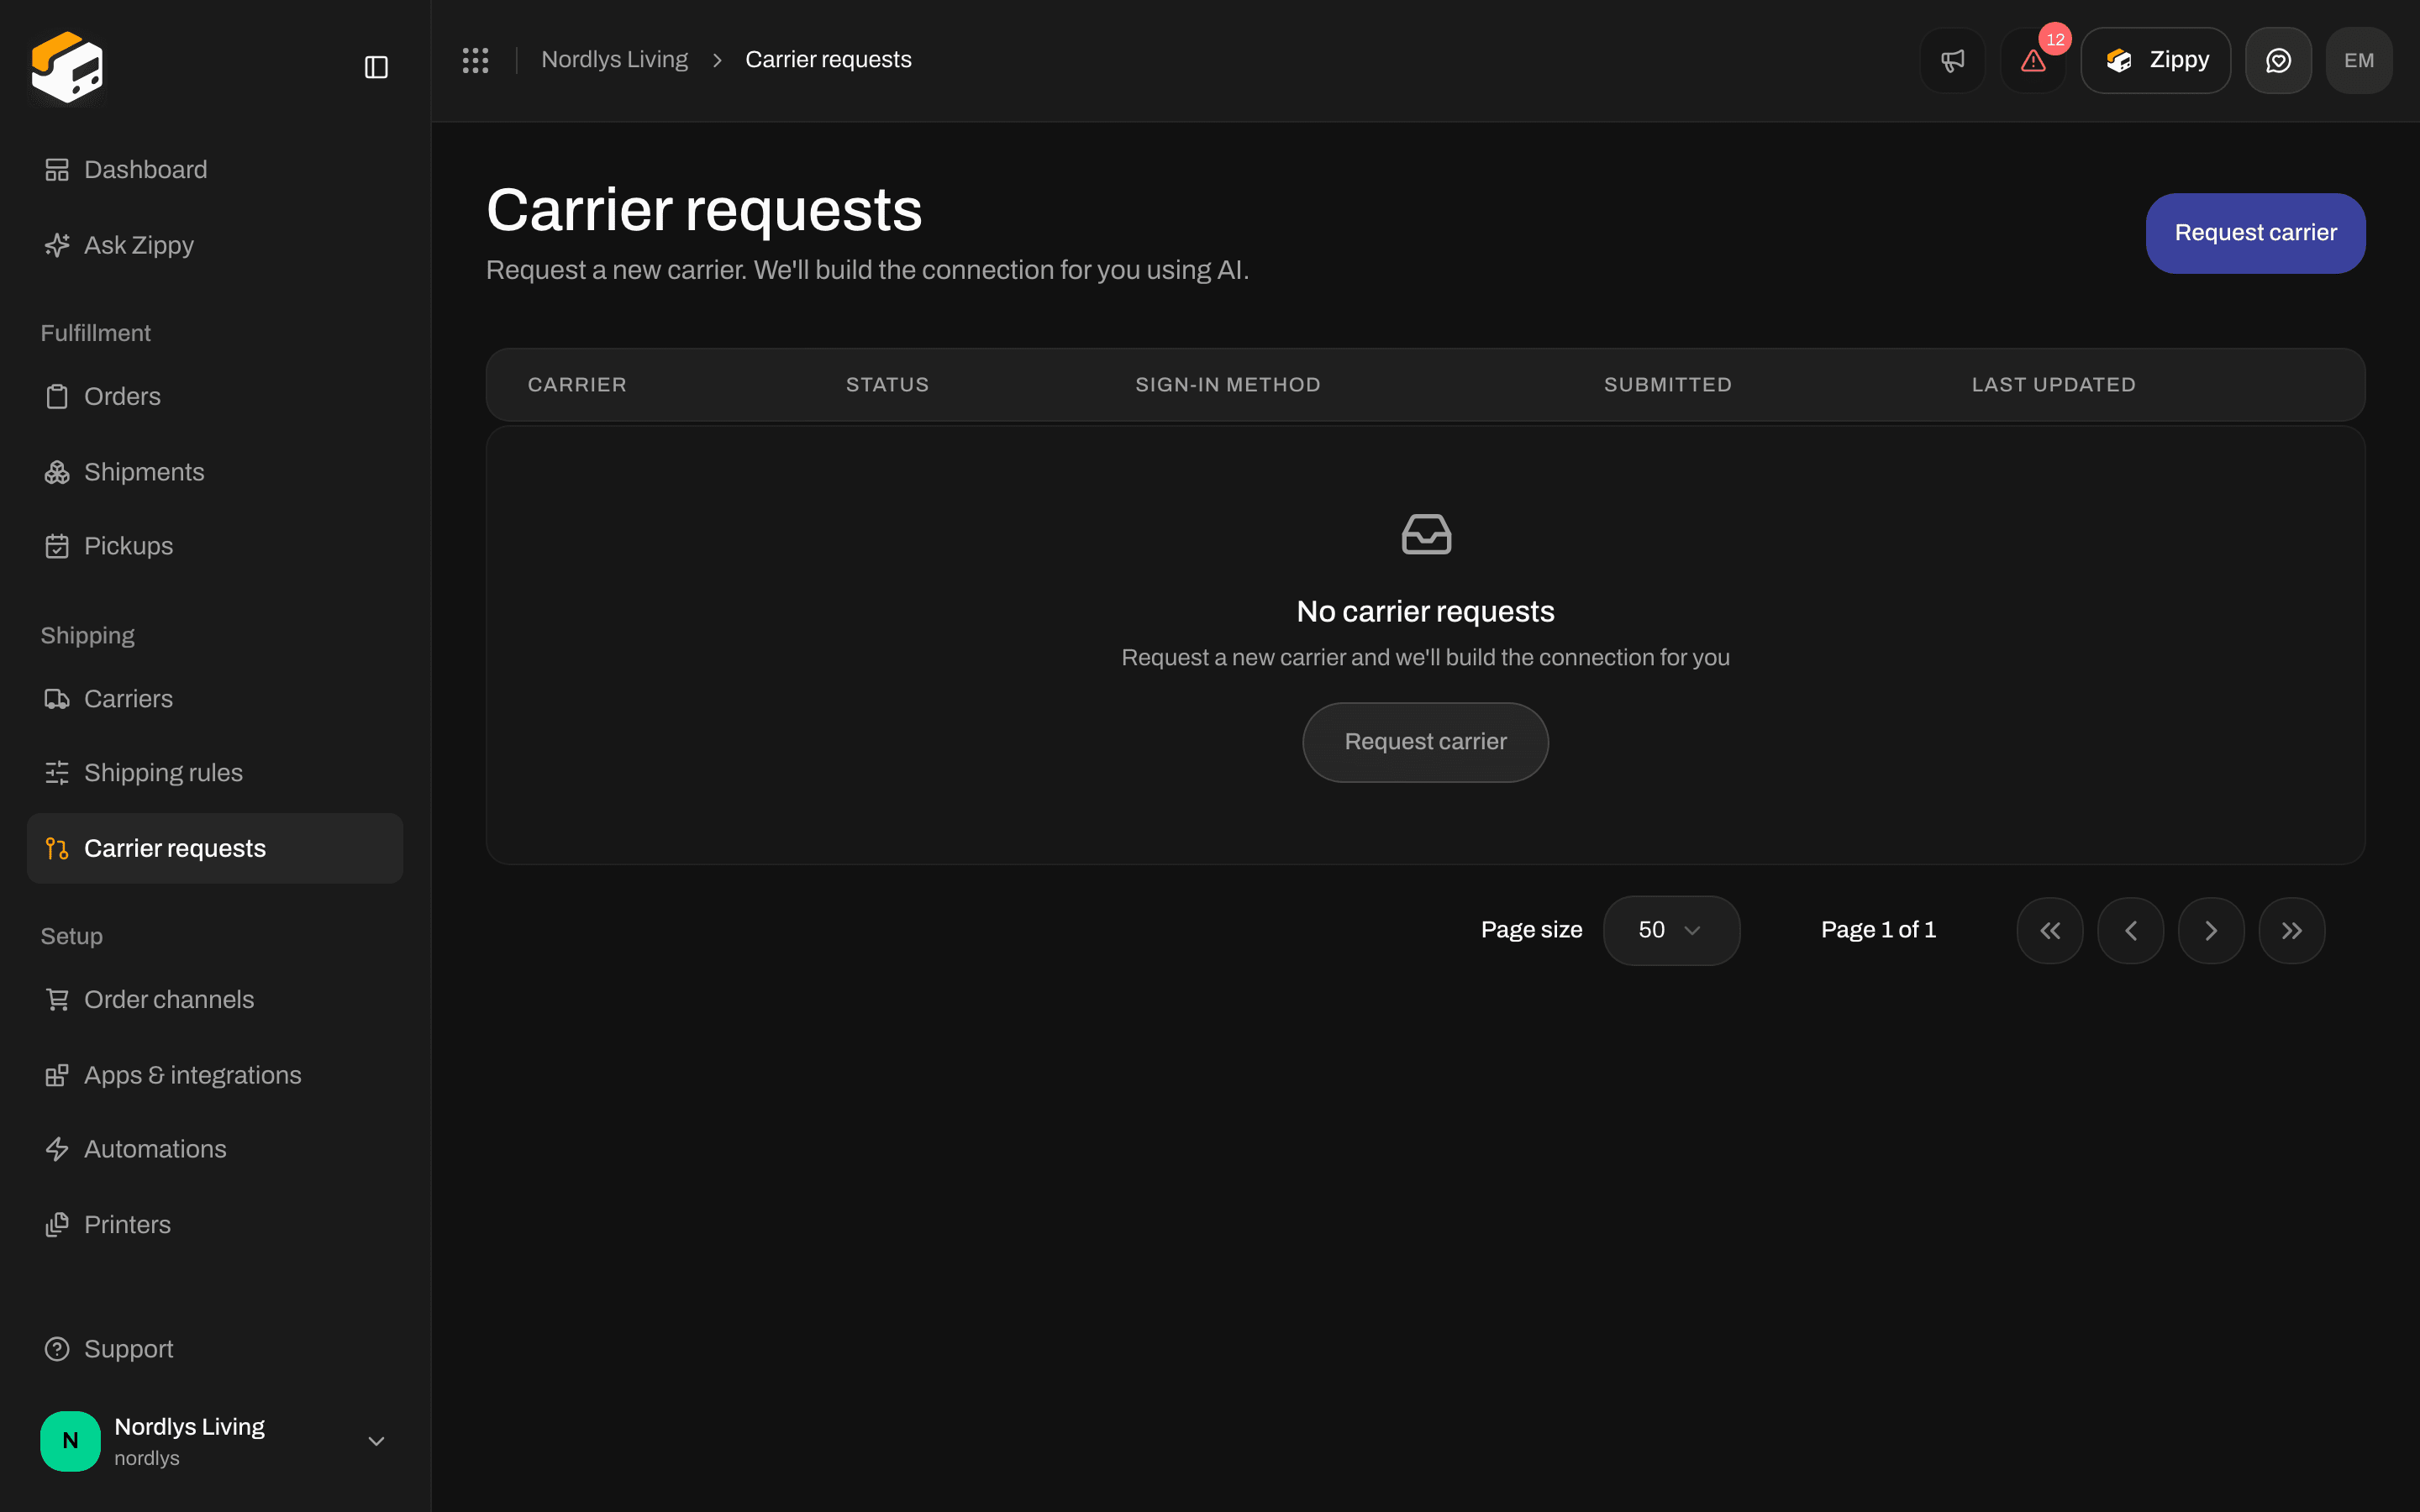Open the Page size 50 dropdown

pos(1671,930)
